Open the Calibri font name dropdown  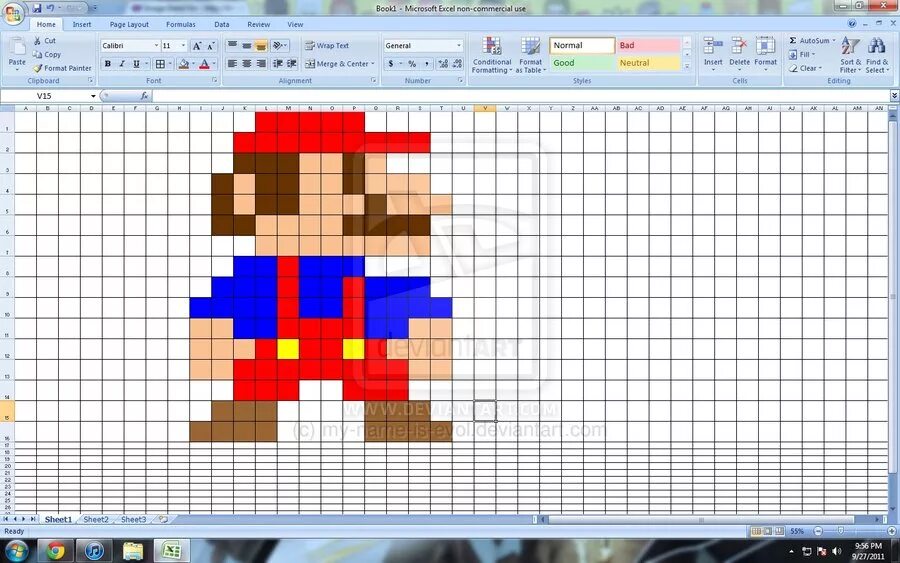point(156,45)
